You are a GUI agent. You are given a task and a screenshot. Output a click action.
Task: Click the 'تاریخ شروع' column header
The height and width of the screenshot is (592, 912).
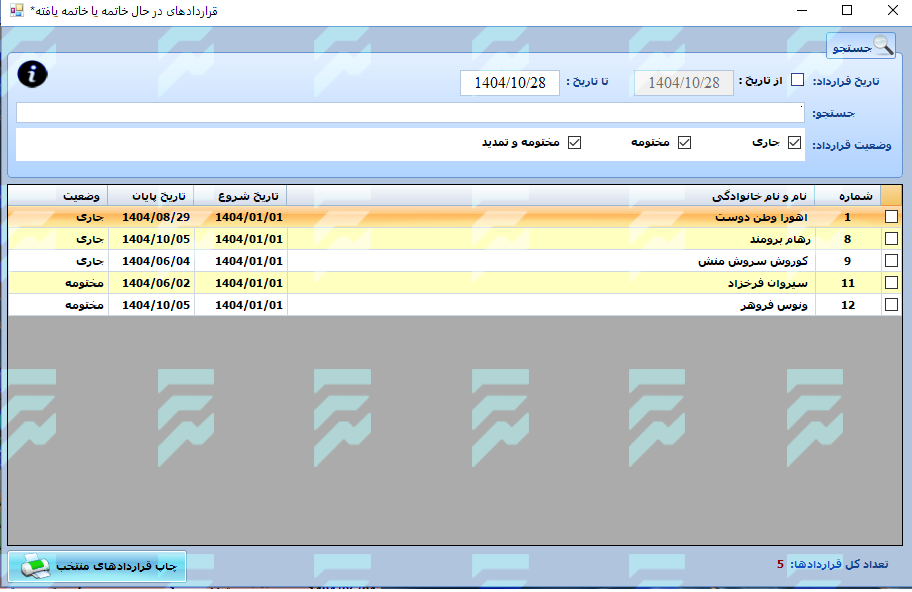(240, 195)
